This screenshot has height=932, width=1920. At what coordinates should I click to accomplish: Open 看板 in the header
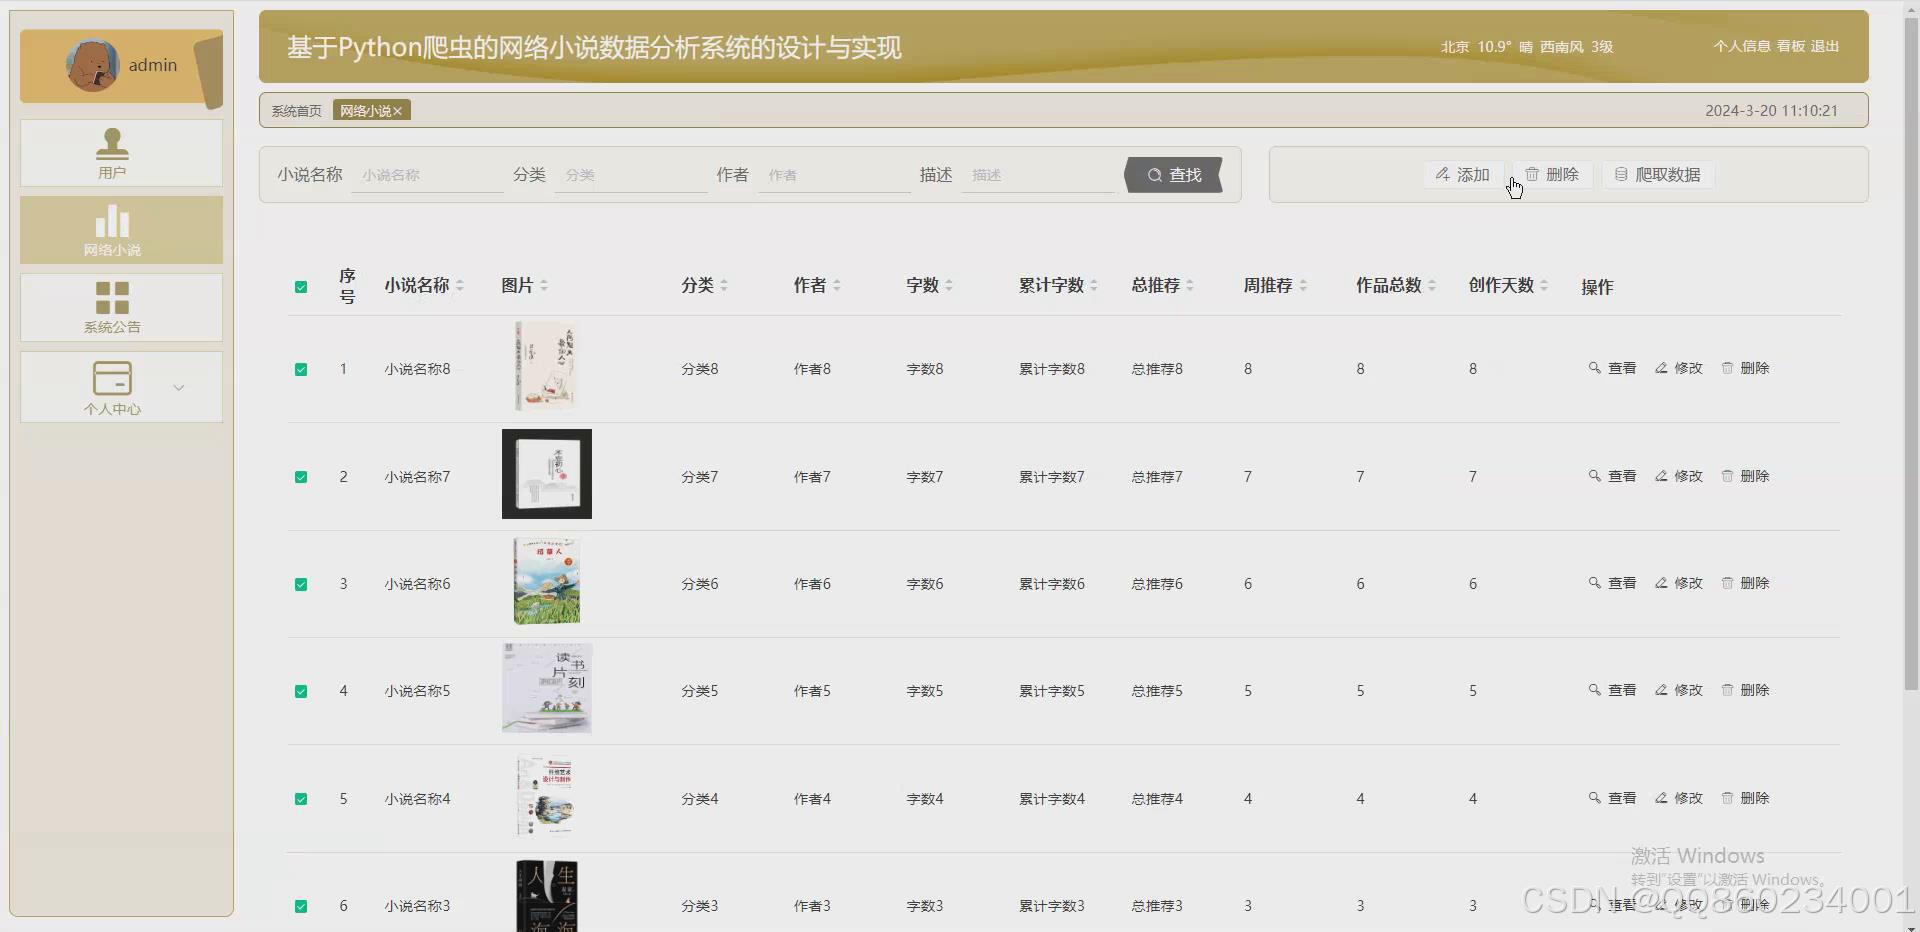(x=1791, y=46)
